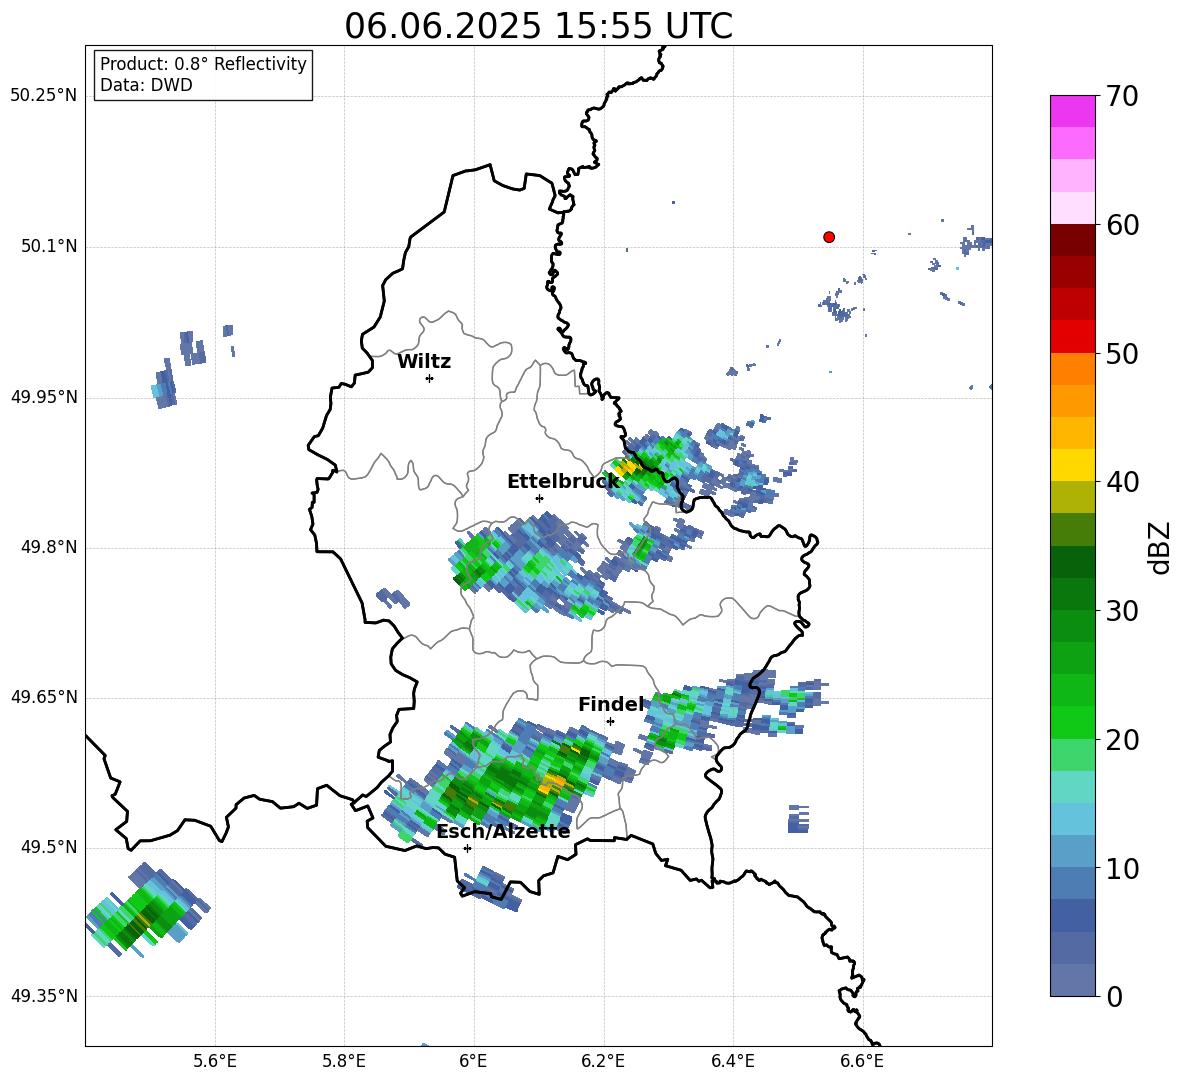
Task: Click the colorbar tick label 50
Action: click(x=1122, y=354)
